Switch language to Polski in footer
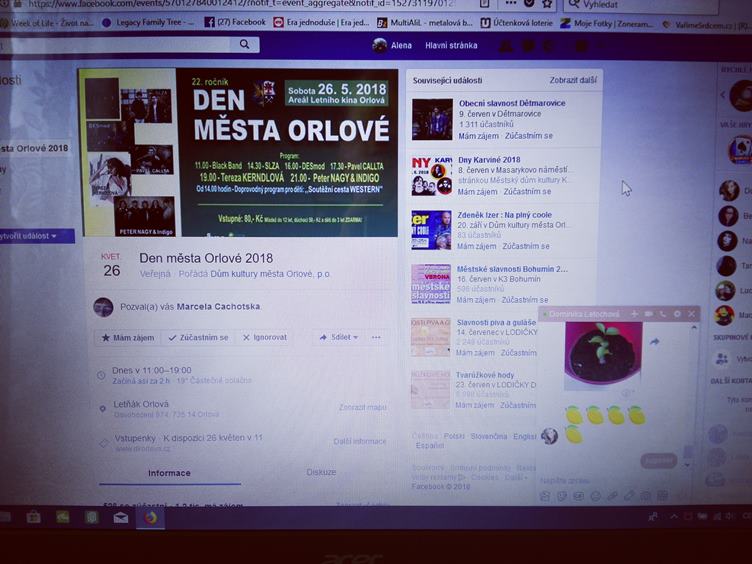 [454, 436]
